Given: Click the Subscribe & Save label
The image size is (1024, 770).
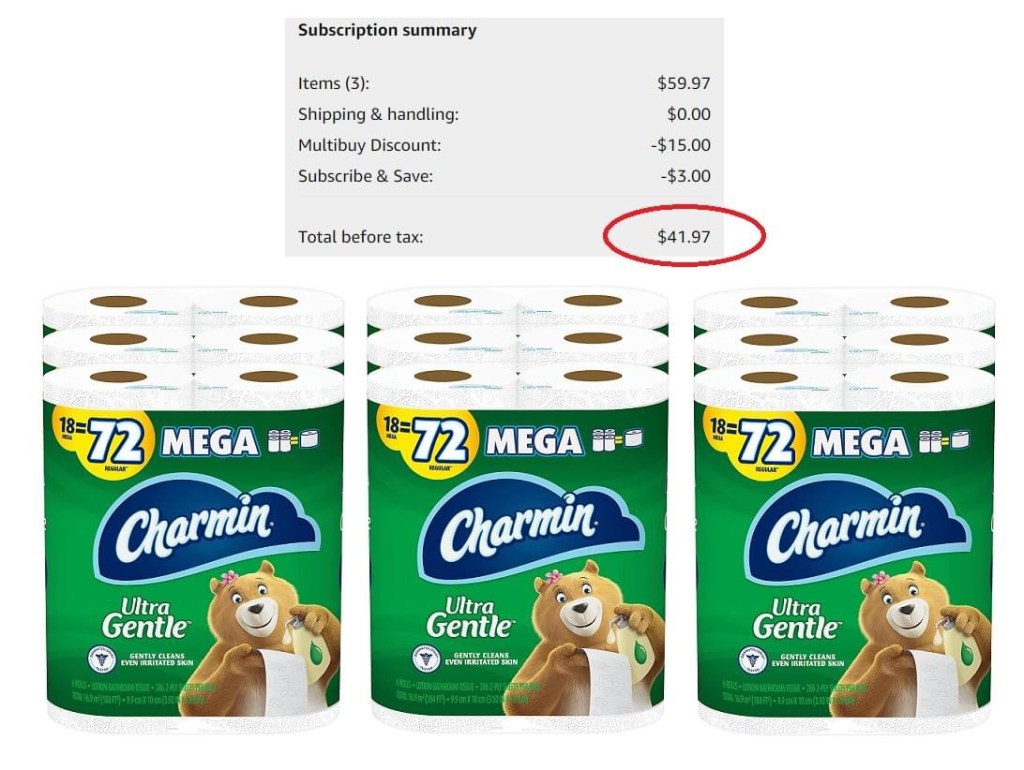Looking at the screenshot, I should tap(366, 176).
